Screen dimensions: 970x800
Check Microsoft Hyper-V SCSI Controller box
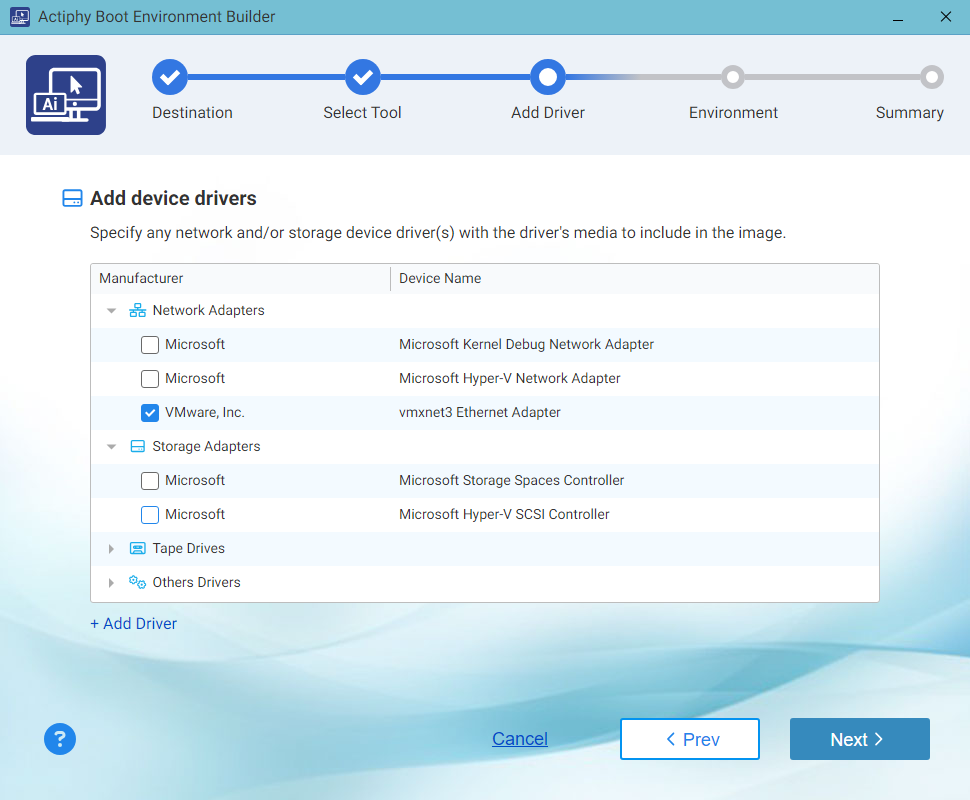pos(150,515)
